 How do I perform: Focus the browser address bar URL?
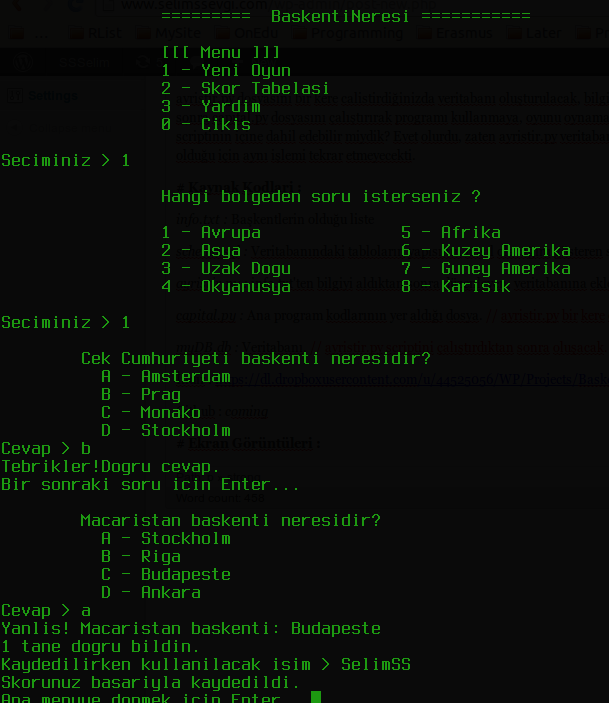click(278, 5)
